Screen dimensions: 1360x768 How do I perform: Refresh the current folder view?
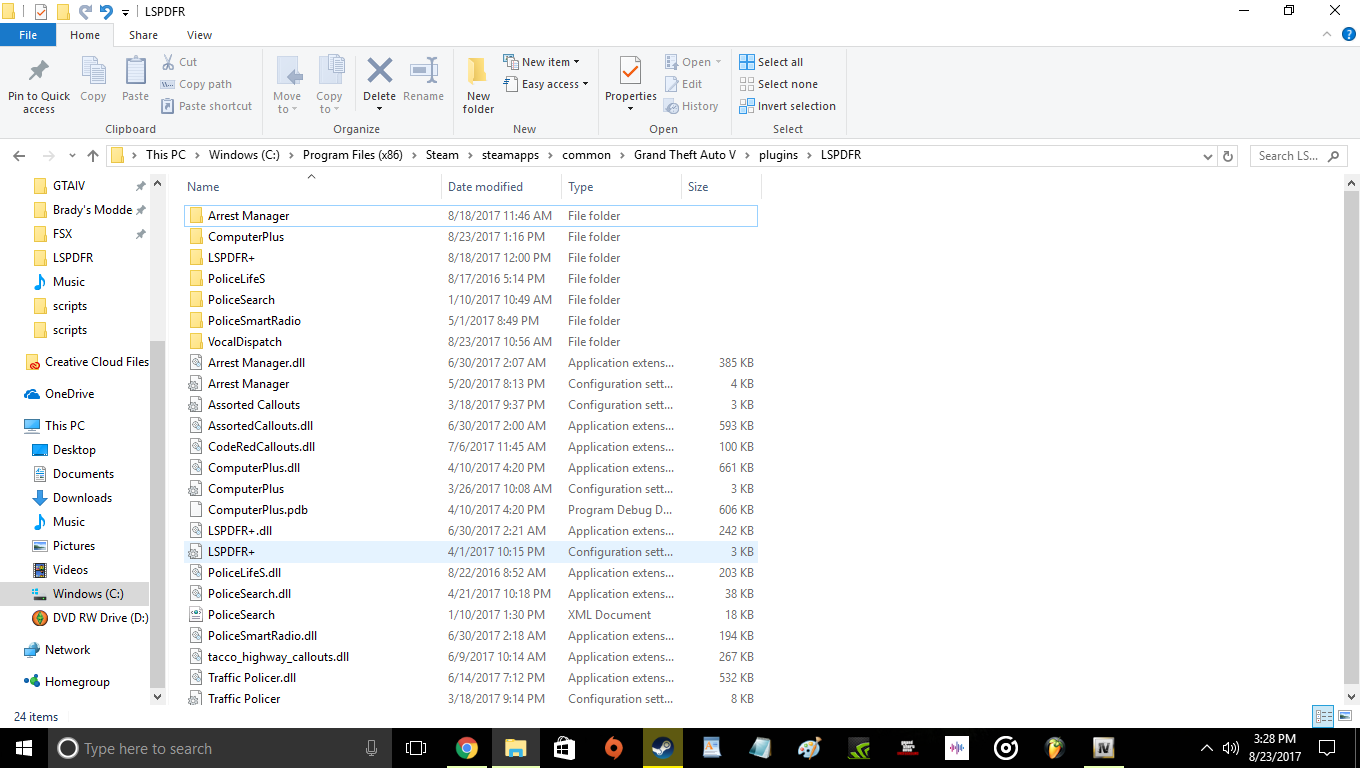tap(1229, 156)
